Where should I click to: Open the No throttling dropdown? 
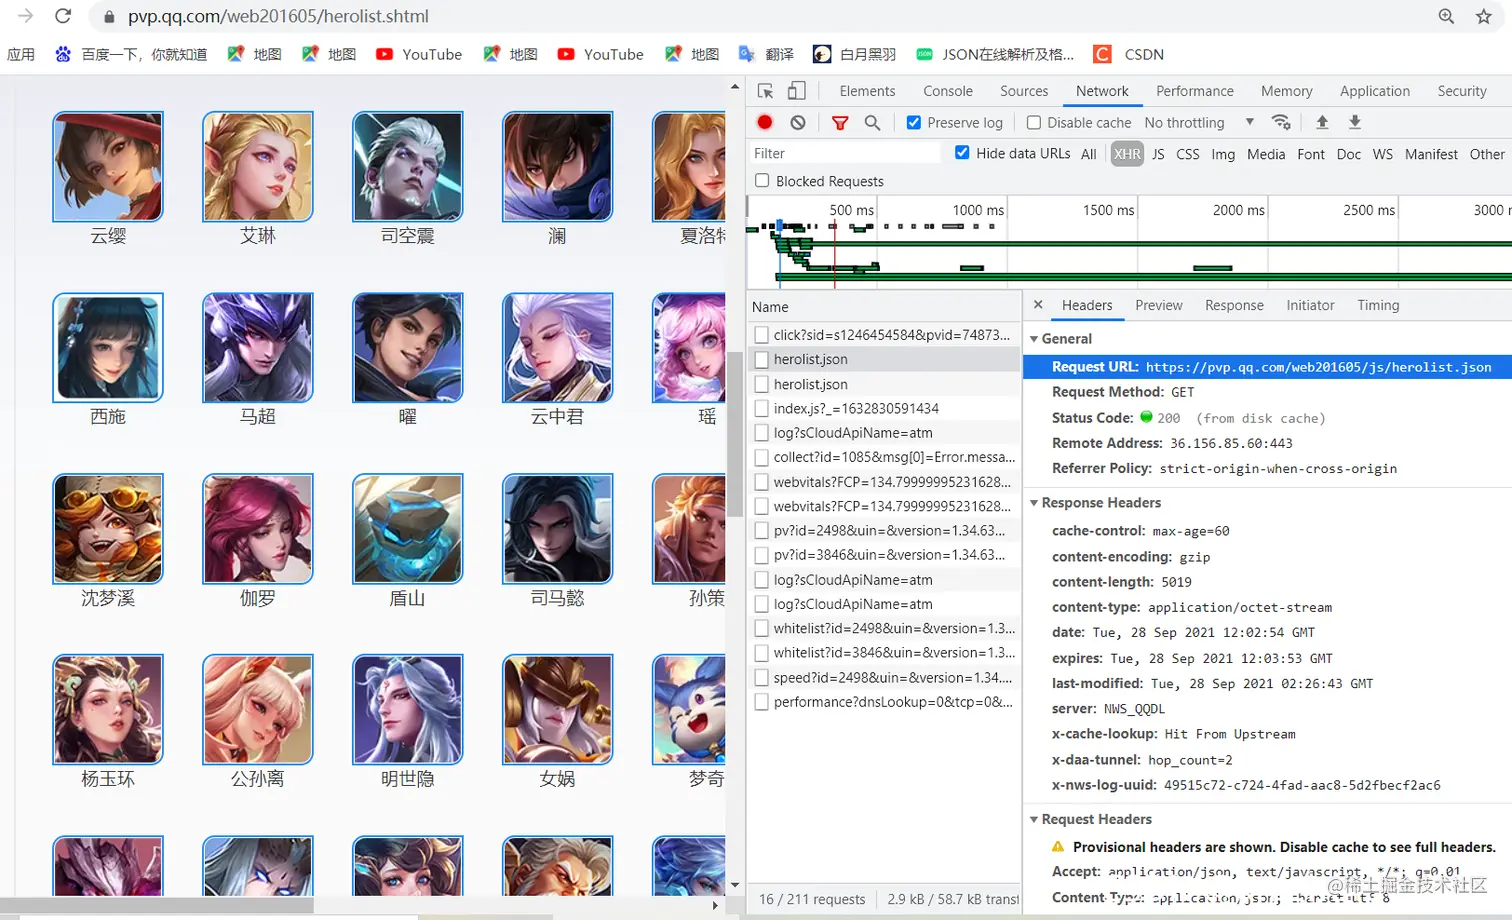[1199, 122]
